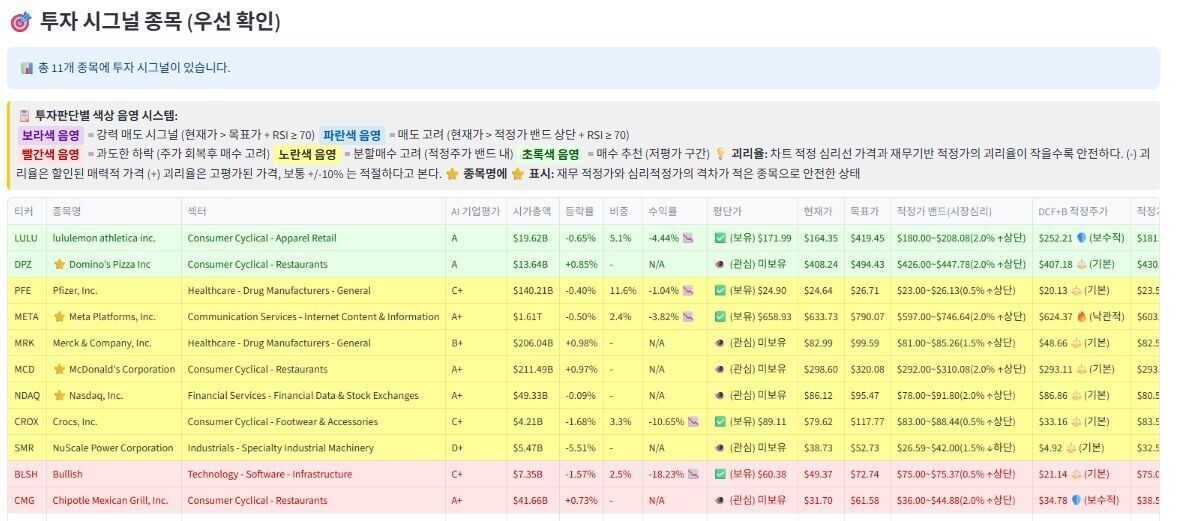Click the green check icon in the BLSH row
The width and height of the screenshot is (1203, 521).
(x=720, y=474)
